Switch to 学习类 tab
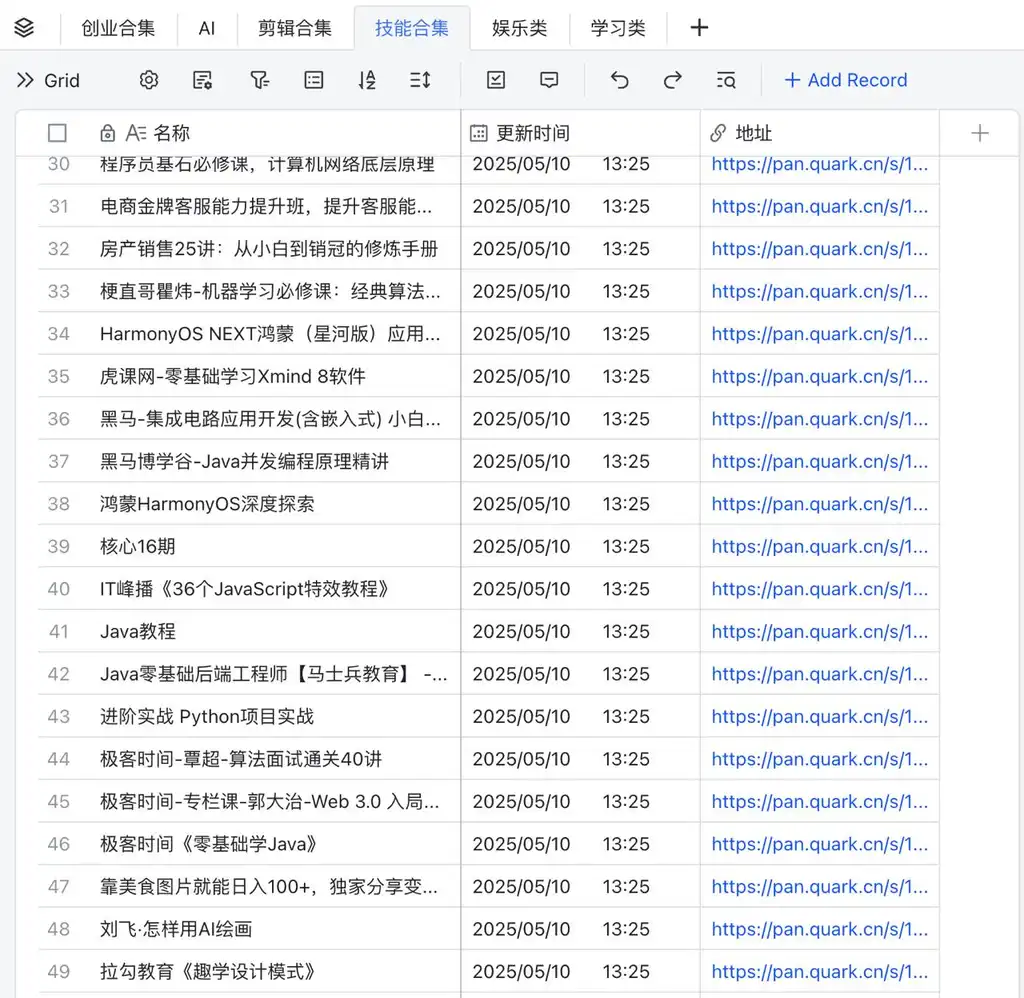The image size is (1024, 998). click(x=618, y=28)
